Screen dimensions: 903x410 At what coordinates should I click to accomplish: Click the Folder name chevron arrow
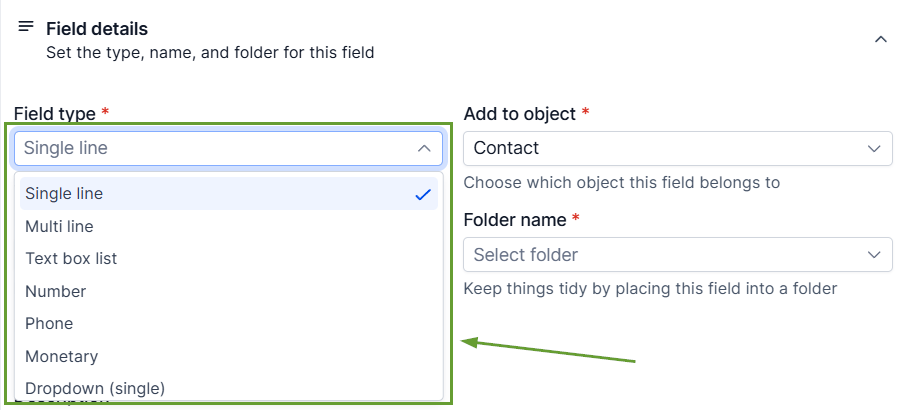(x=874, y=254)
